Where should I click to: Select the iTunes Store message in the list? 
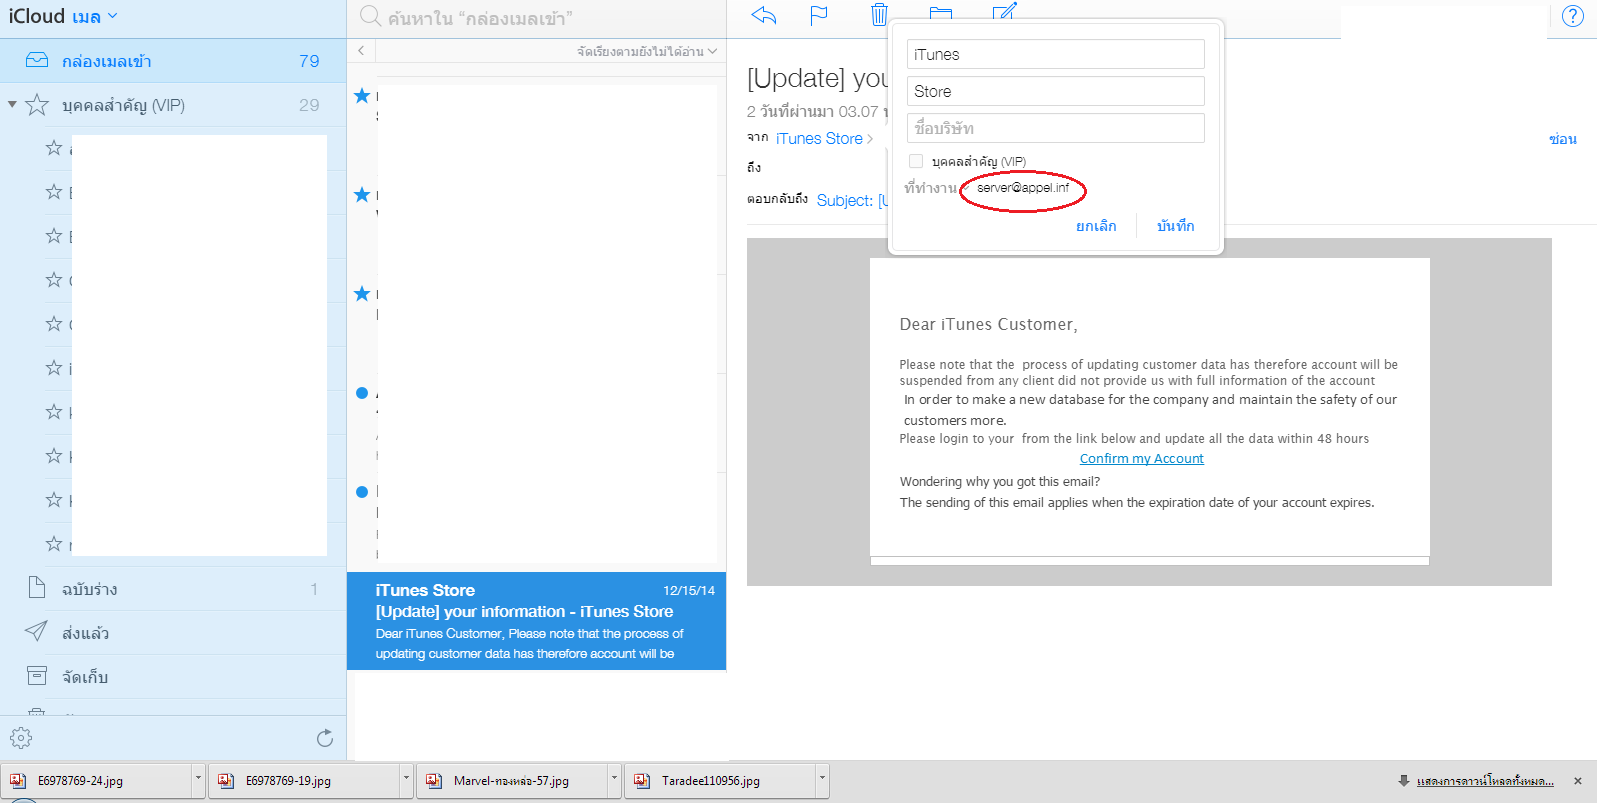pos(536,621)
